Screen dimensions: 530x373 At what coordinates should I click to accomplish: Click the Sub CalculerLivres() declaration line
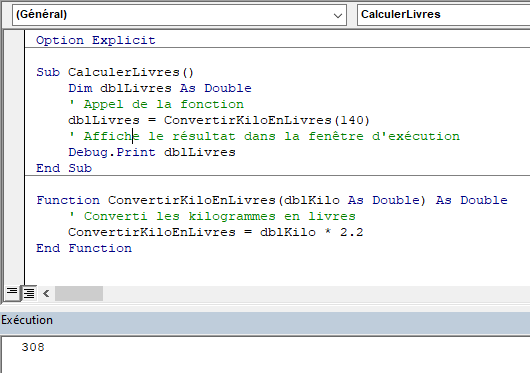(x=115, y=72)
